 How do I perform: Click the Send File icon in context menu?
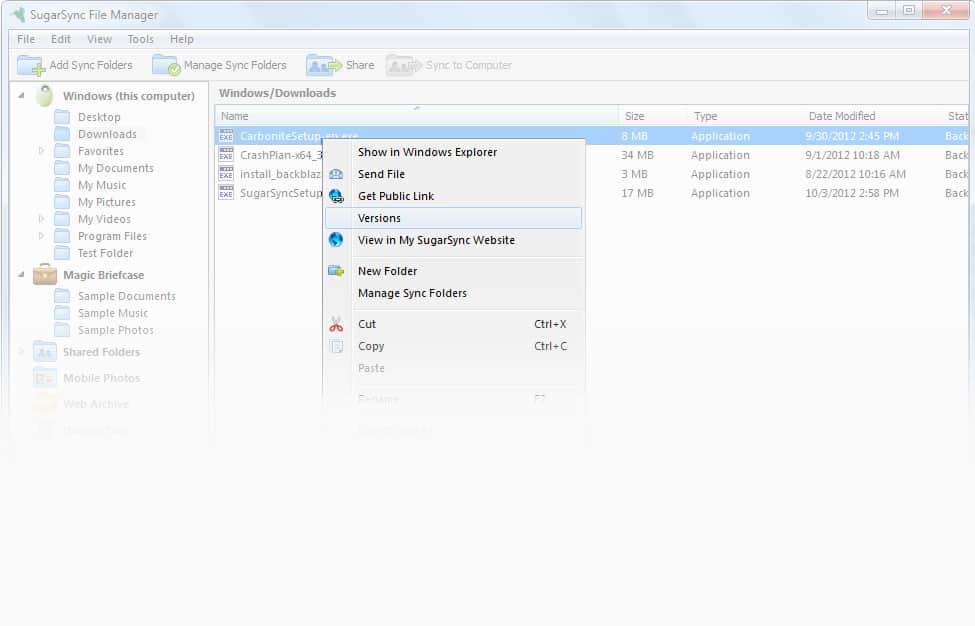(337, 174)
